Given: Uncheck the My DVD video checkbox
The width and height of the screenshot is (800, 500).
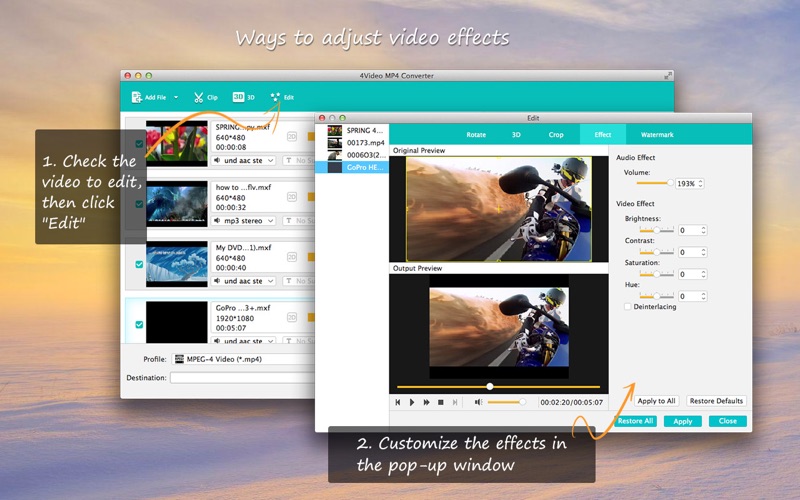Looking at the screenshot, I should [x=139, y=264].
